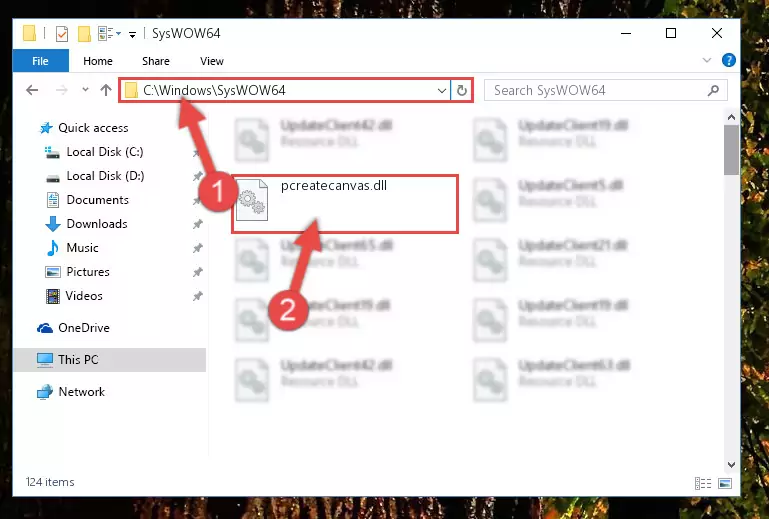Switch to Details view via status bar icon
Screen dimensions: 769x519
[703, 484]
